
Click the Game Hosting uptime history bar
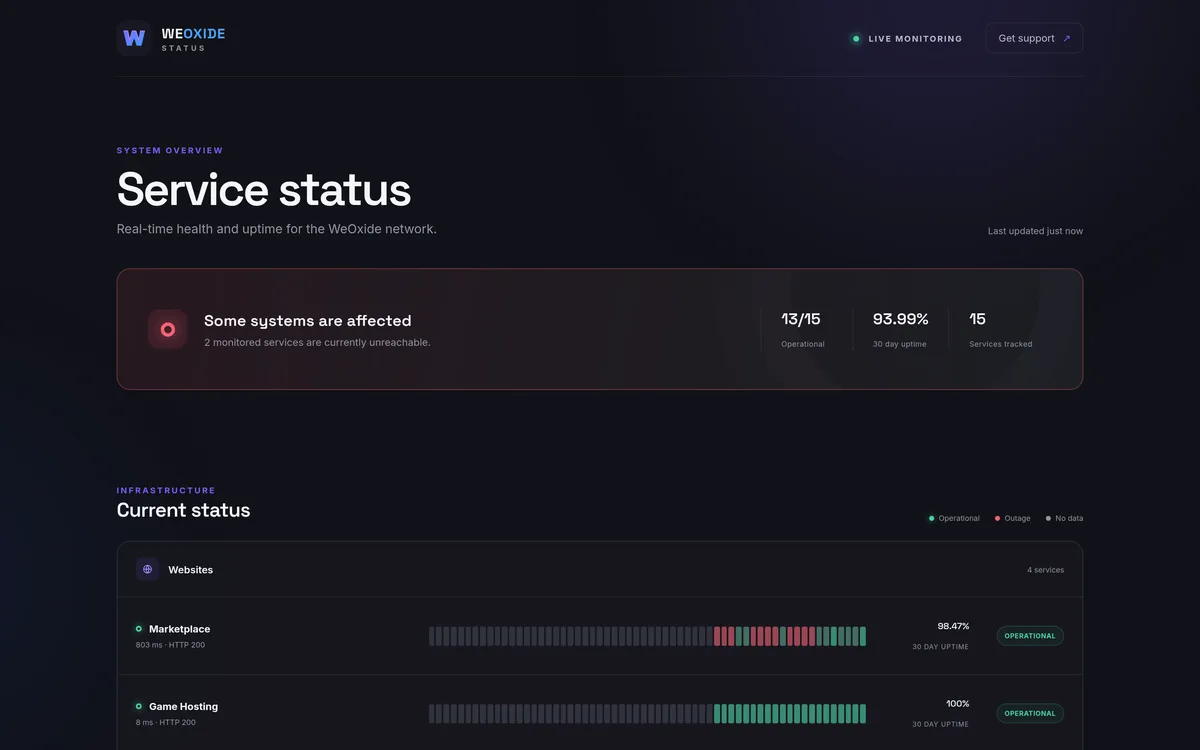[648, 713]
